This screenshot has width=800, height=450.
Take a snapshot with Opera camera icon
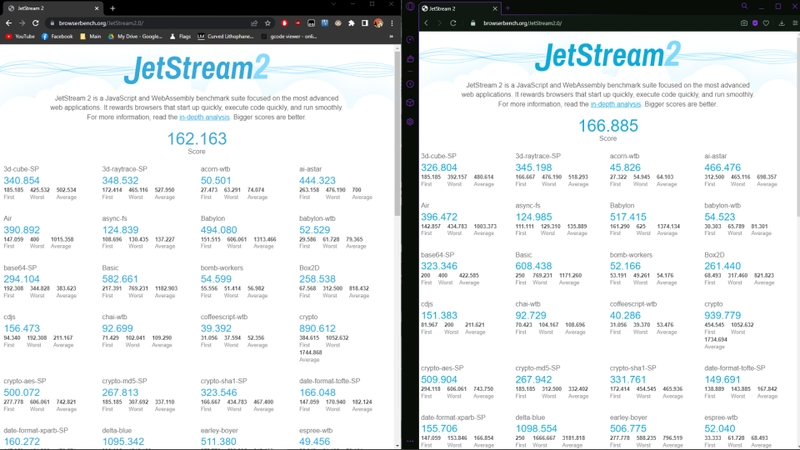coord(744,23)
